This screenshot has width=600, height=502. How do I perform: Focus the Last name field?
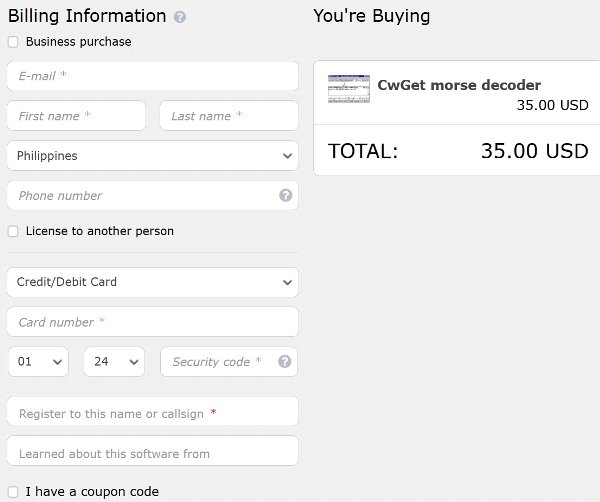click(x=229, y=116)
